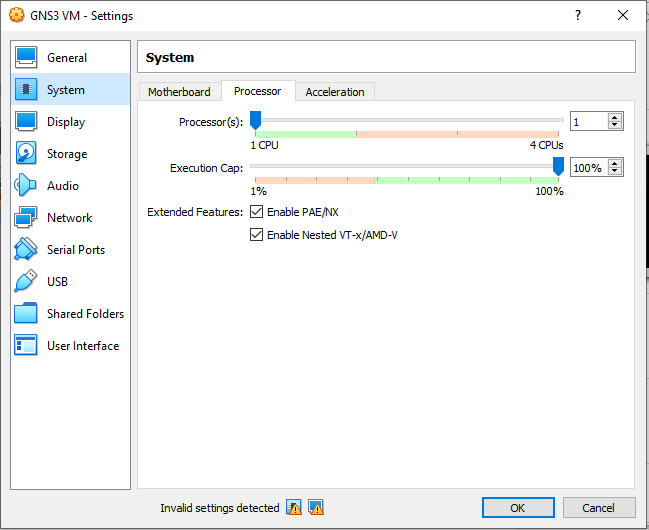Open the Serial Ports label
The image size is (649, 530).
click(x=76, y=250)
